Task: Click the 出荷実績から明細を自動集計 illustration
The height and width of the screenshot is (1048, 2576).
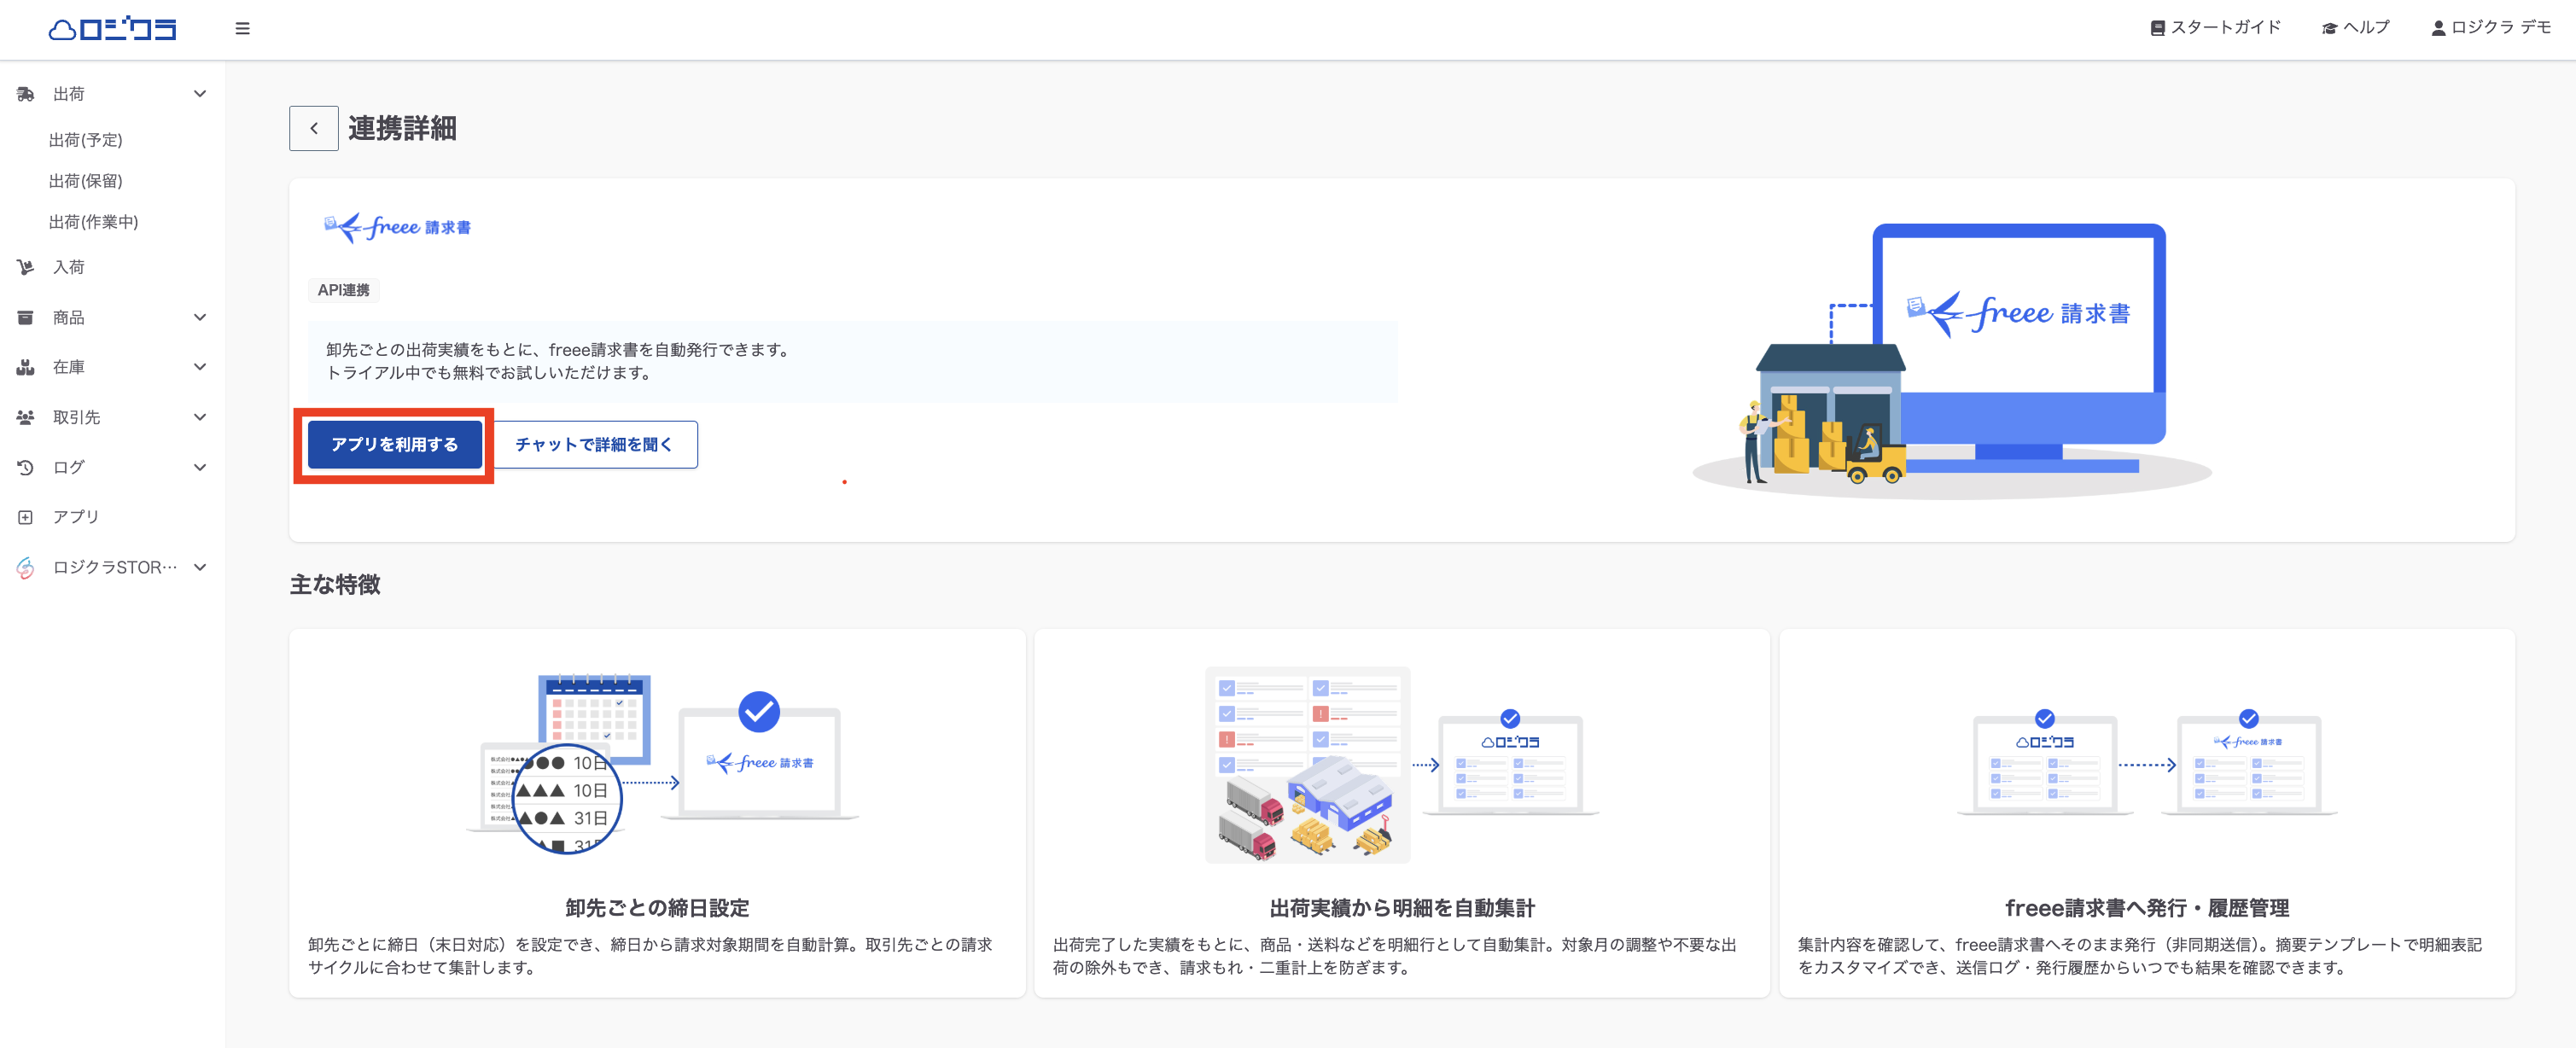Action: point(1402,765)
